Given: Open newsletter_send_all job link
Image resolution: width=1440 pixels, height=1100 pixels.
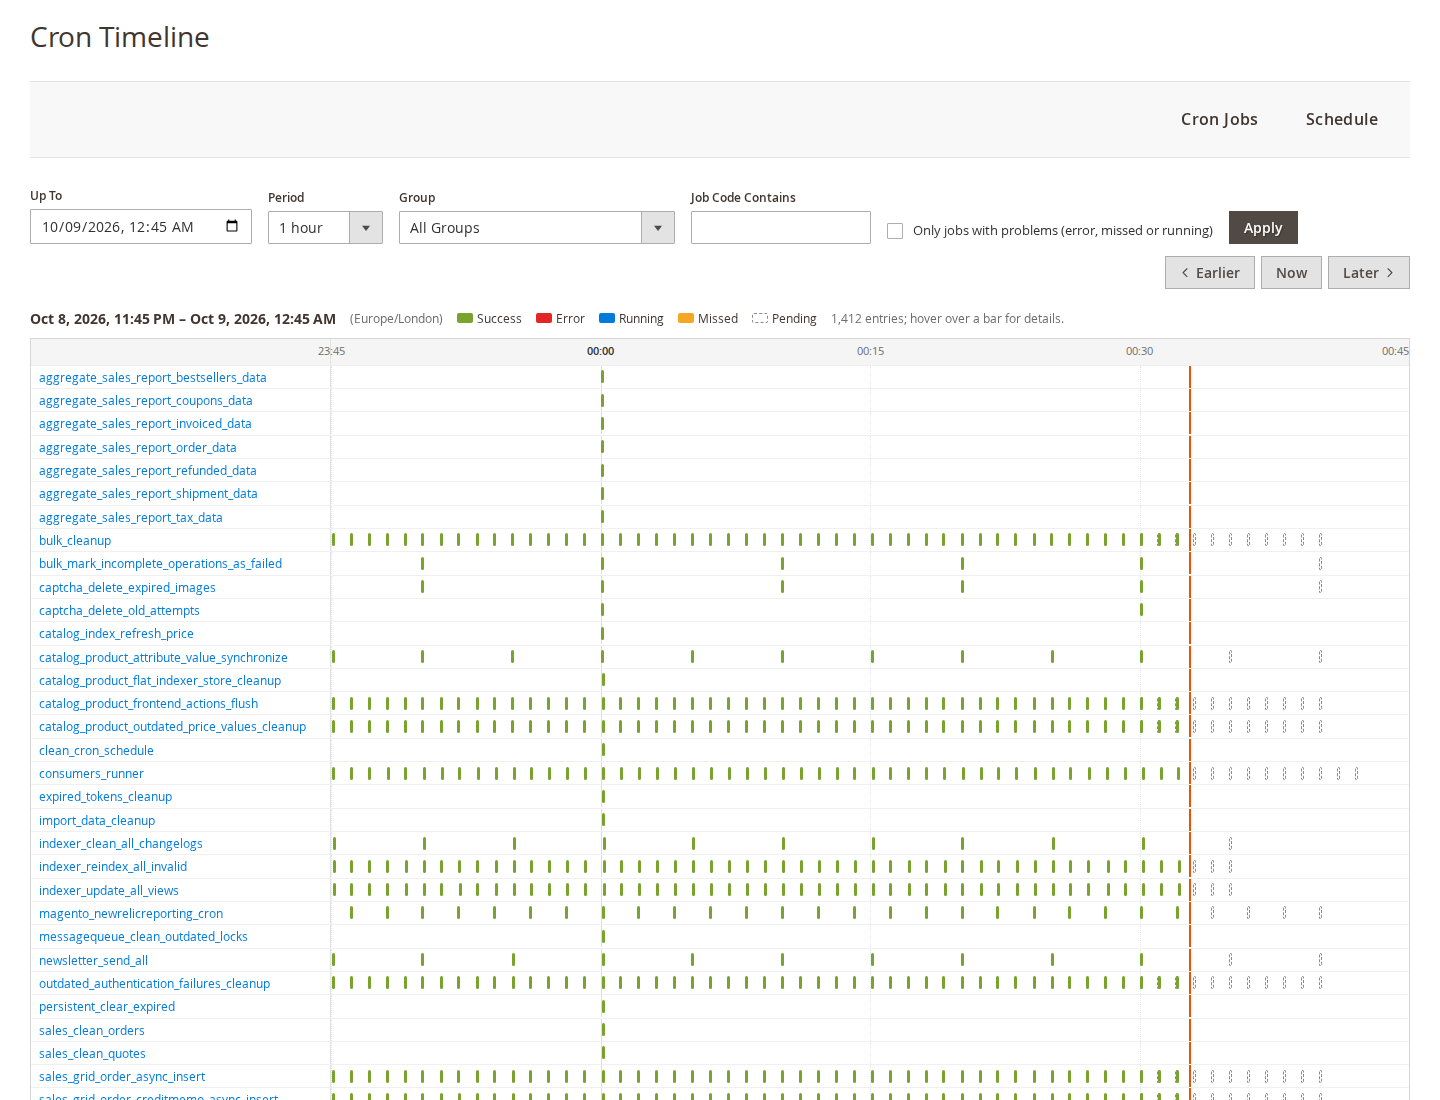Looking at the screenshot, I should [x=93, y=960].
